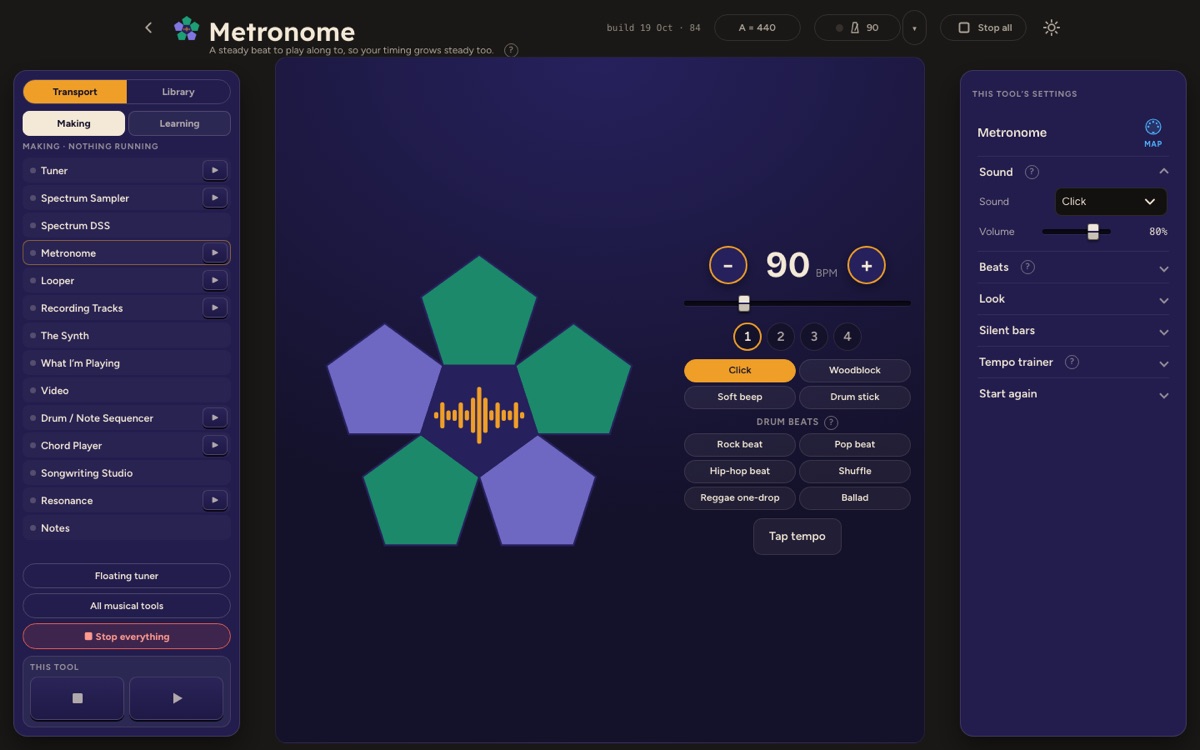Open the header tempo 90 metronome pill
Image resolution: width=1200 pixels, height=750 pixels.
(x=857, y=28)
